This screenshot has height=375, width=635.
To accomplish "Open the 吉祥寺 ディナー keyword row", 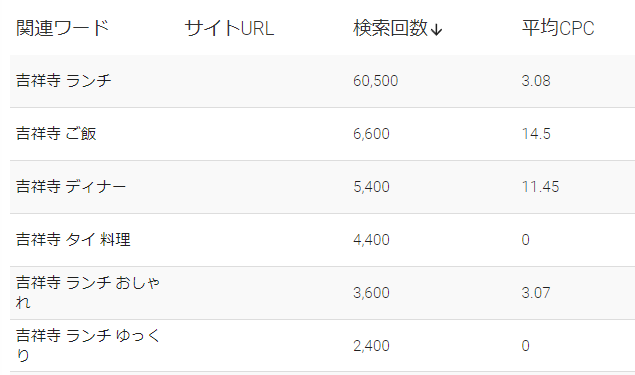I will pos(71,187).
